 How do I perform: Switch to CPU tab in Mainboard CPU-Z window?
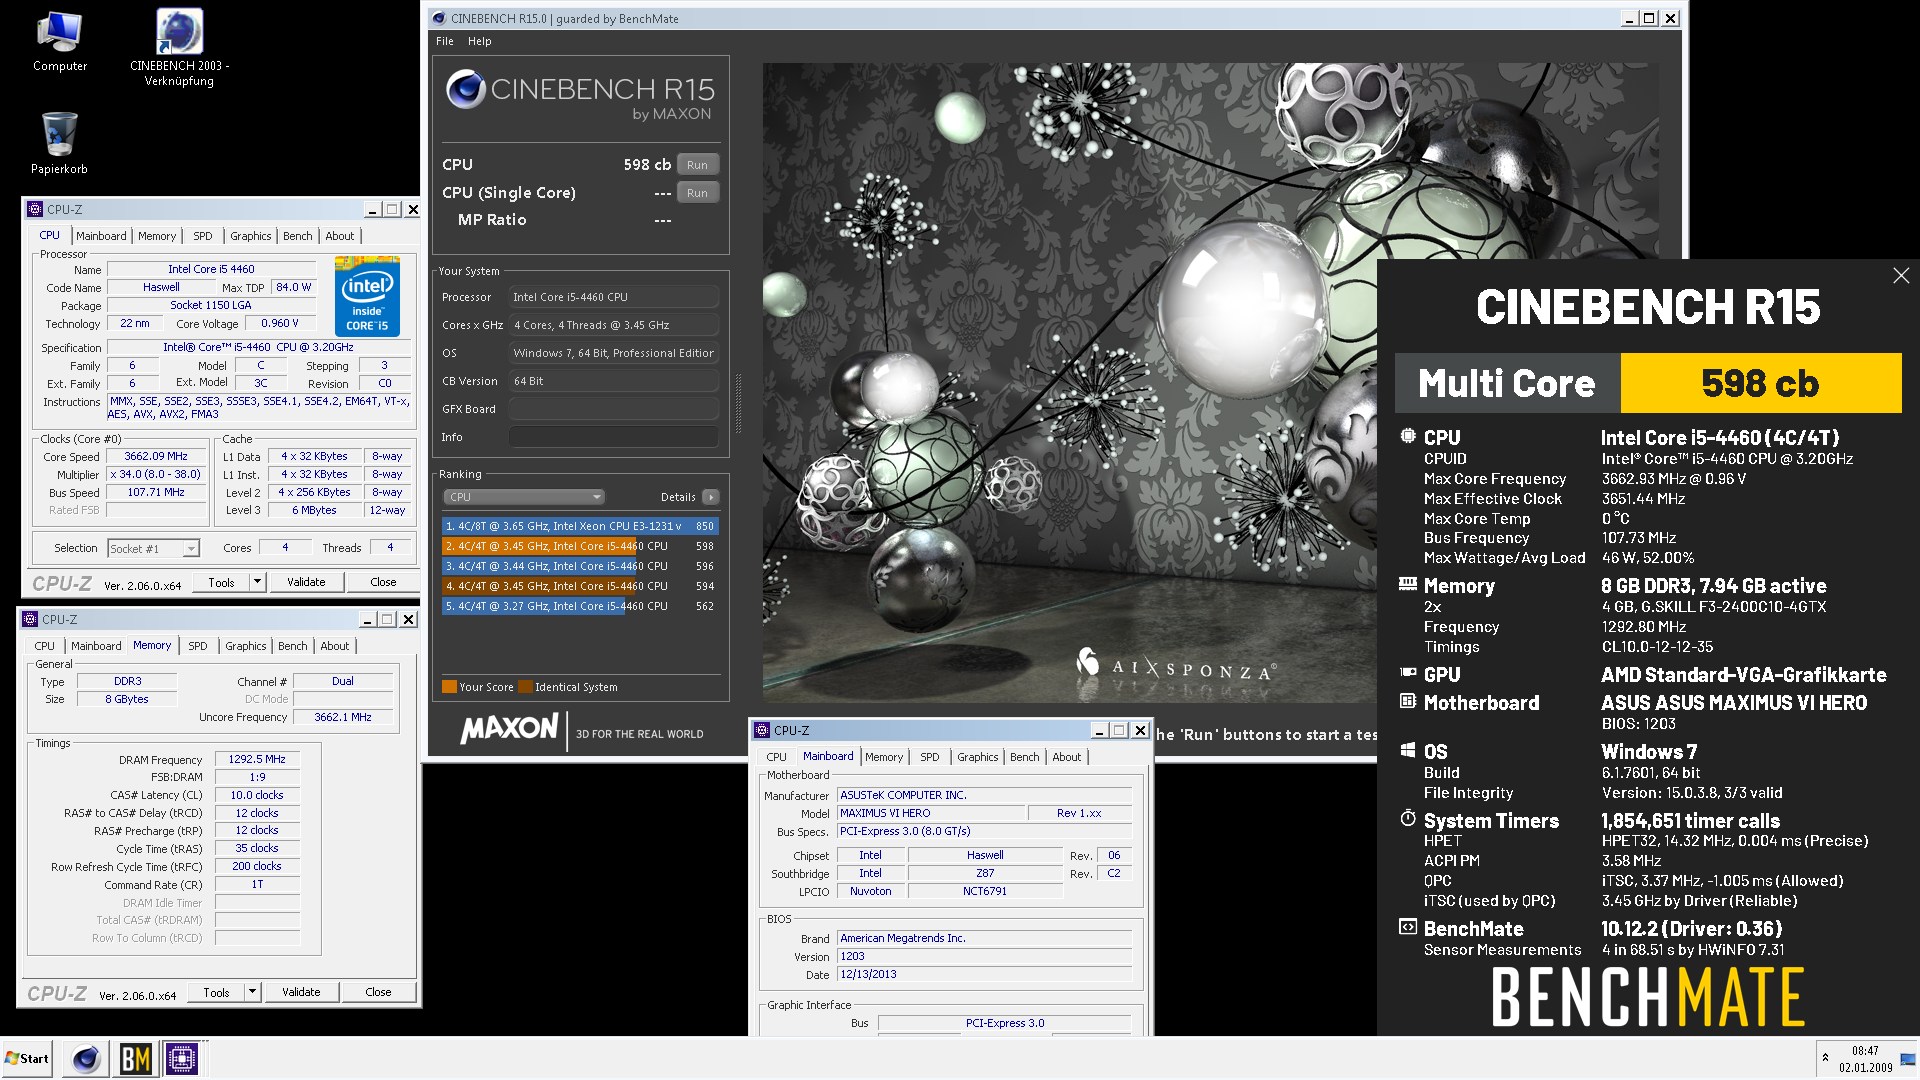coord(777,757)
